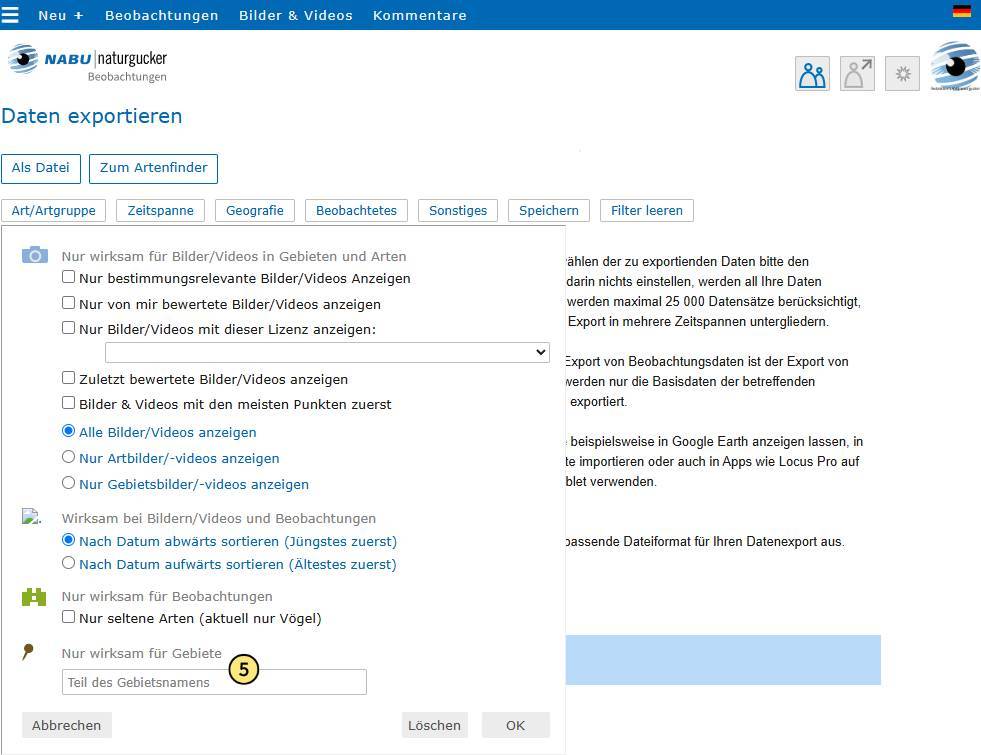Click the pin icon for Gebiete
Image resolution: width=981 pixels, height=755 pixels.
(x=28, y=652)
